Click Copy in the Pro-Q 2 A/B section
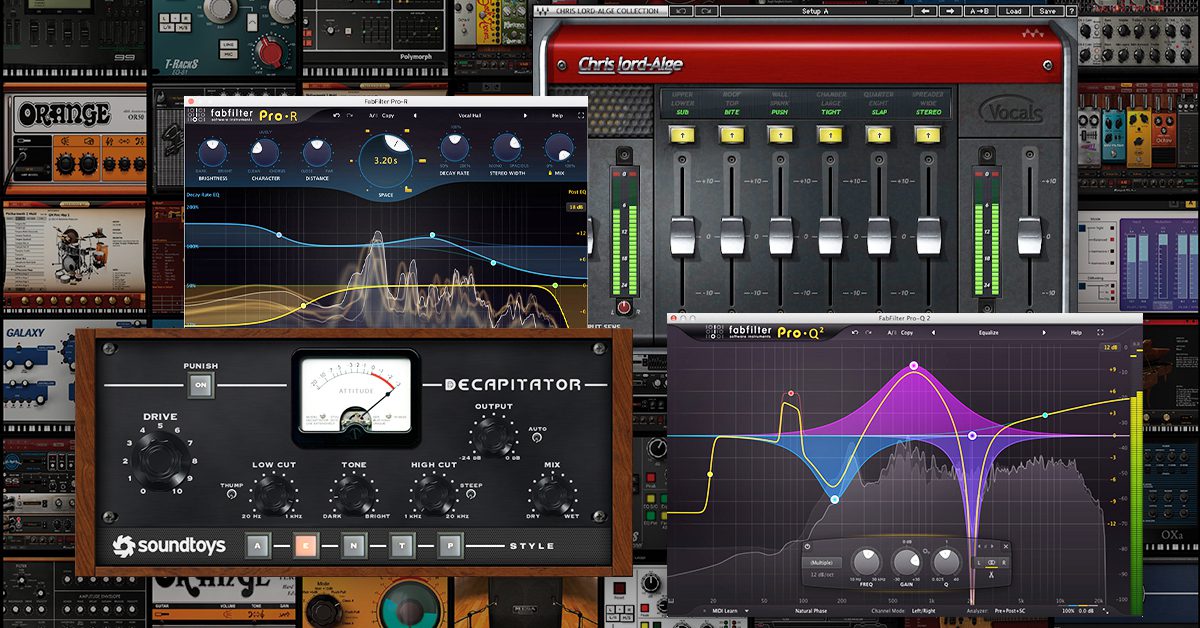The image size is (1200, 628). pos(907,332)
